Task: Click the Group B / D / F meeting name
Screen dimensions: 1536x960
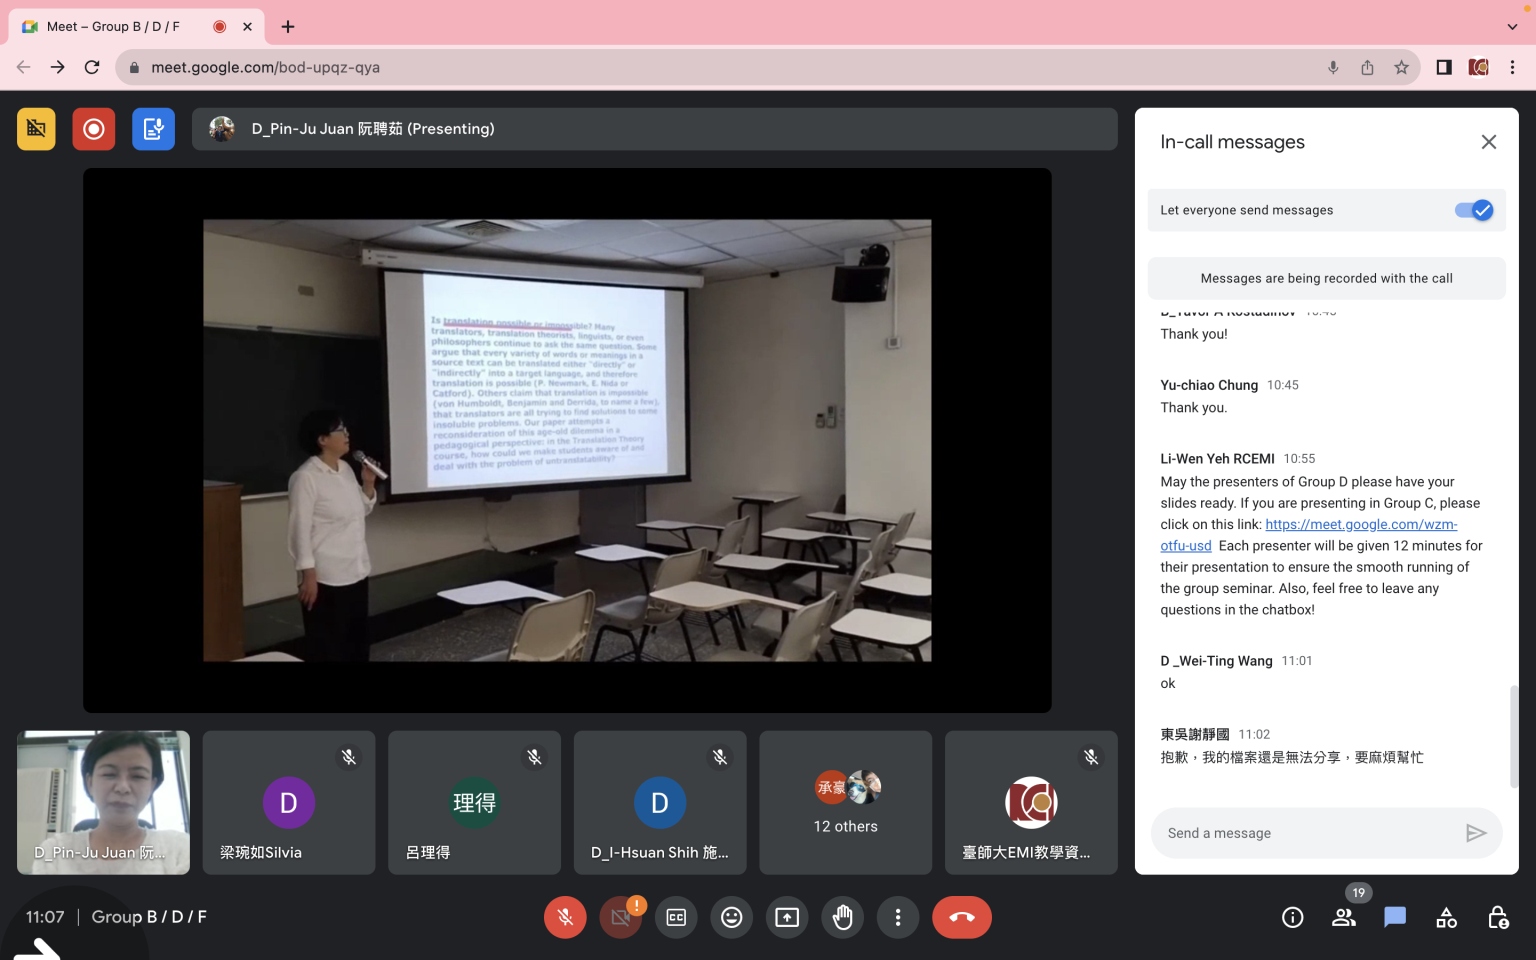Action: pos(149,917)
